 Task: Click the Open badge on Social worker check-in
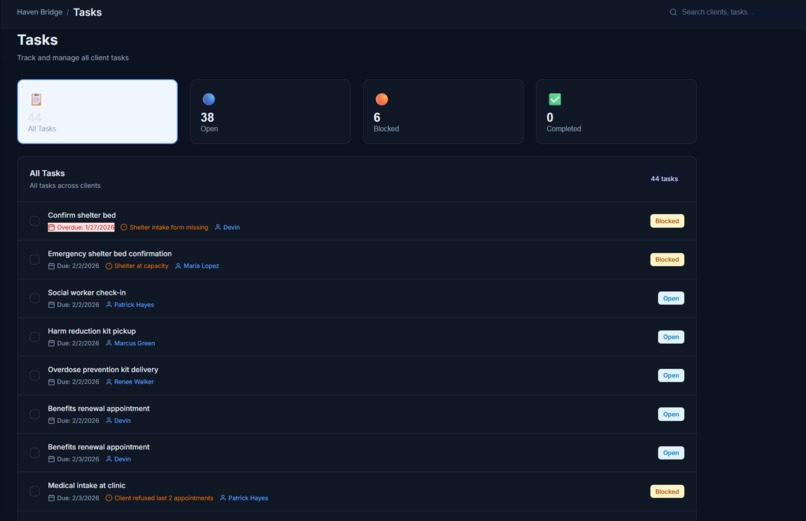671,298
